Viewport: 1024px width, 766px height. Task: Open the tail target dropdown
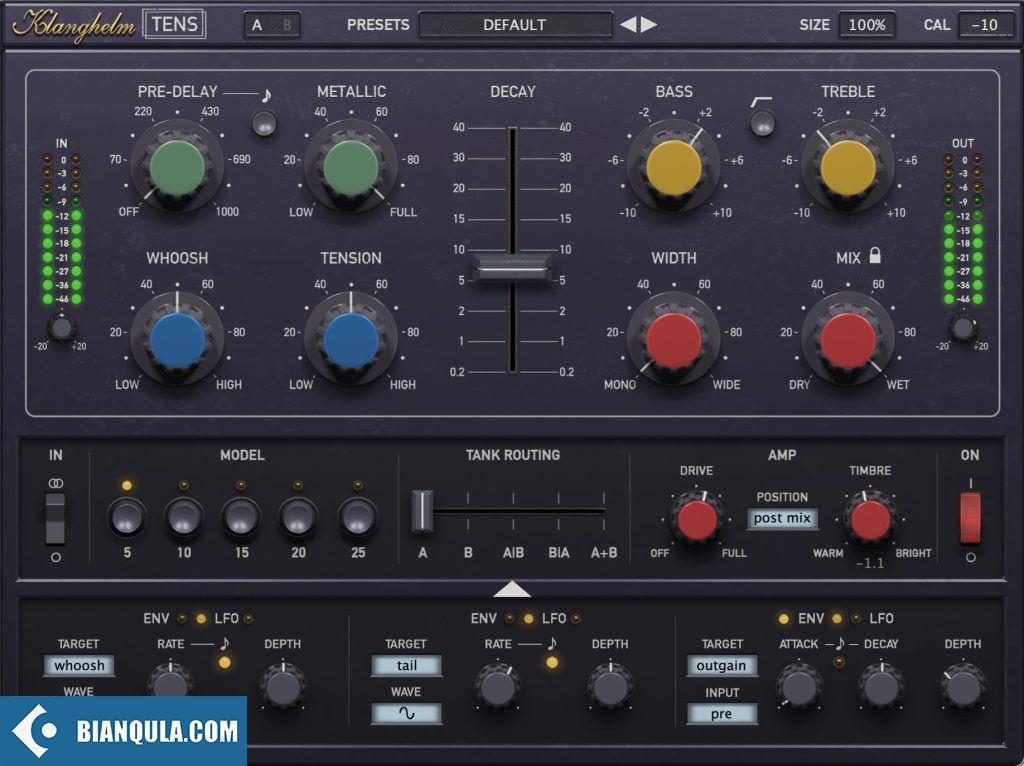[406, 665]
